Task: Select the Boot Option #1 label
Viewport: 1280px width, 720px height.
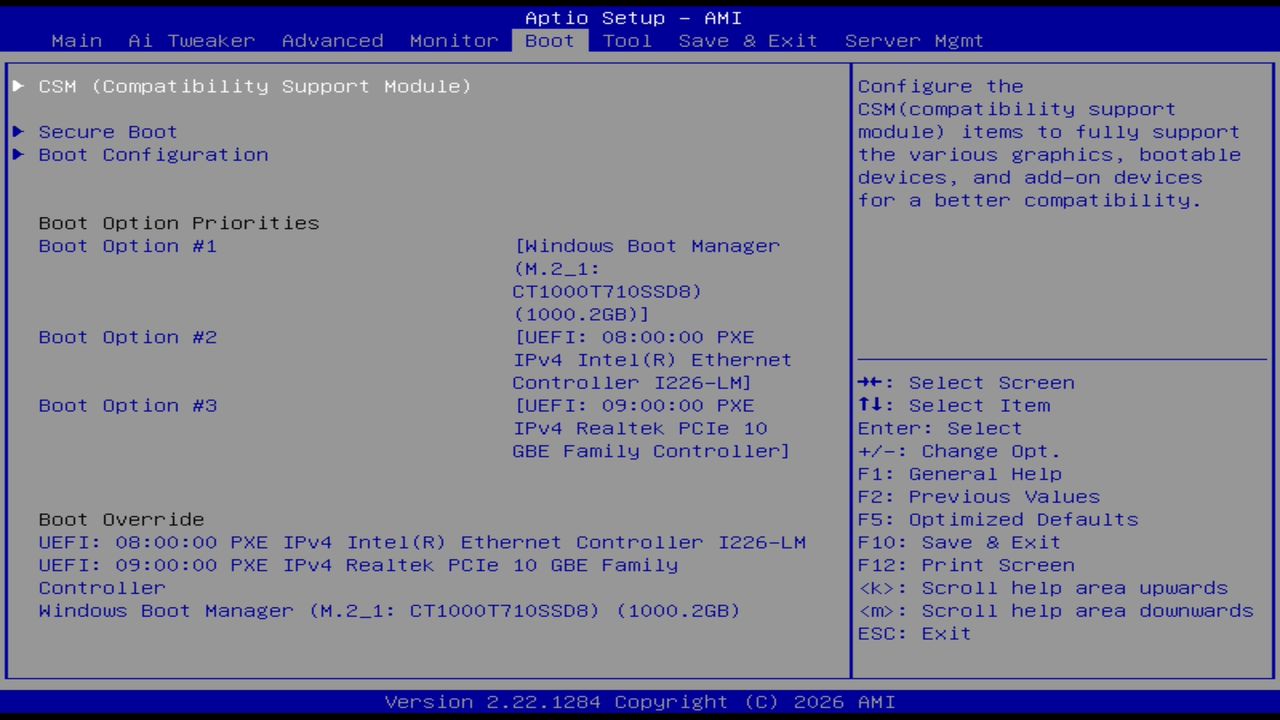Action: pyautogui.click(x=128, y=246)
